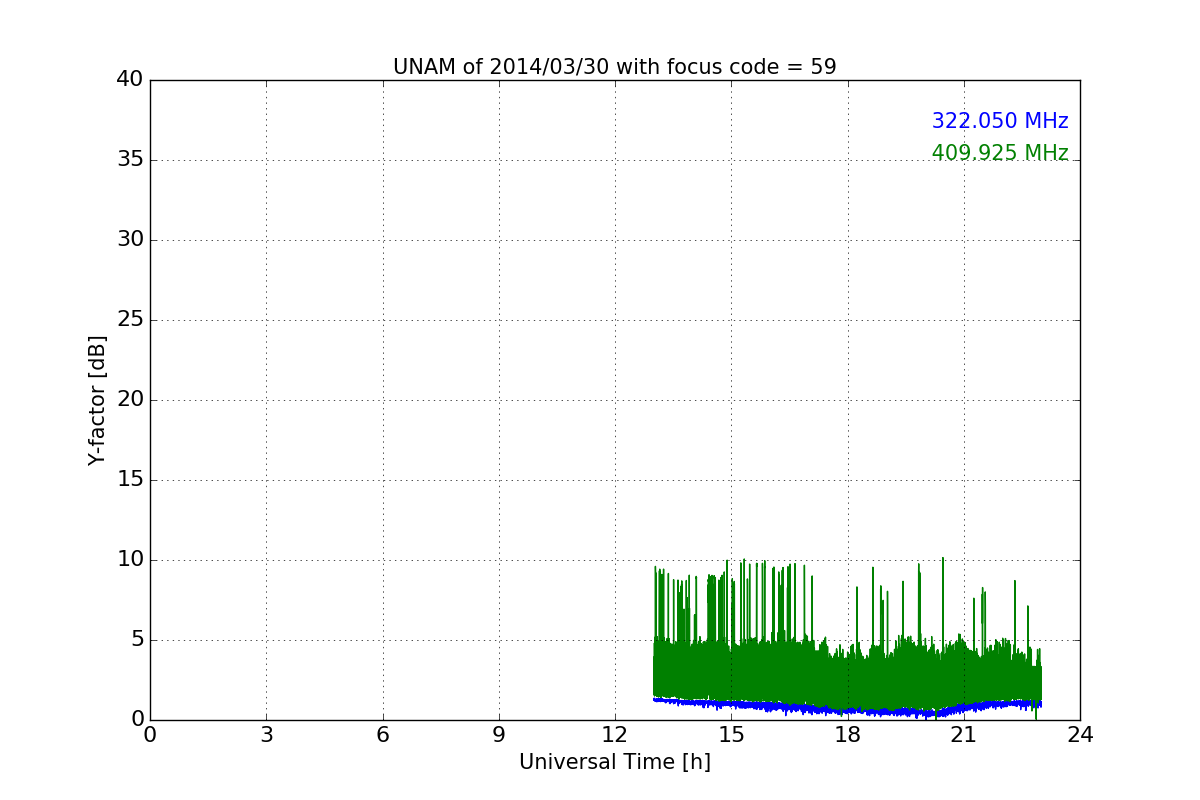
Task: Select the blue 322.050 MHz legend label
Action: click(x=1000, y=121)
